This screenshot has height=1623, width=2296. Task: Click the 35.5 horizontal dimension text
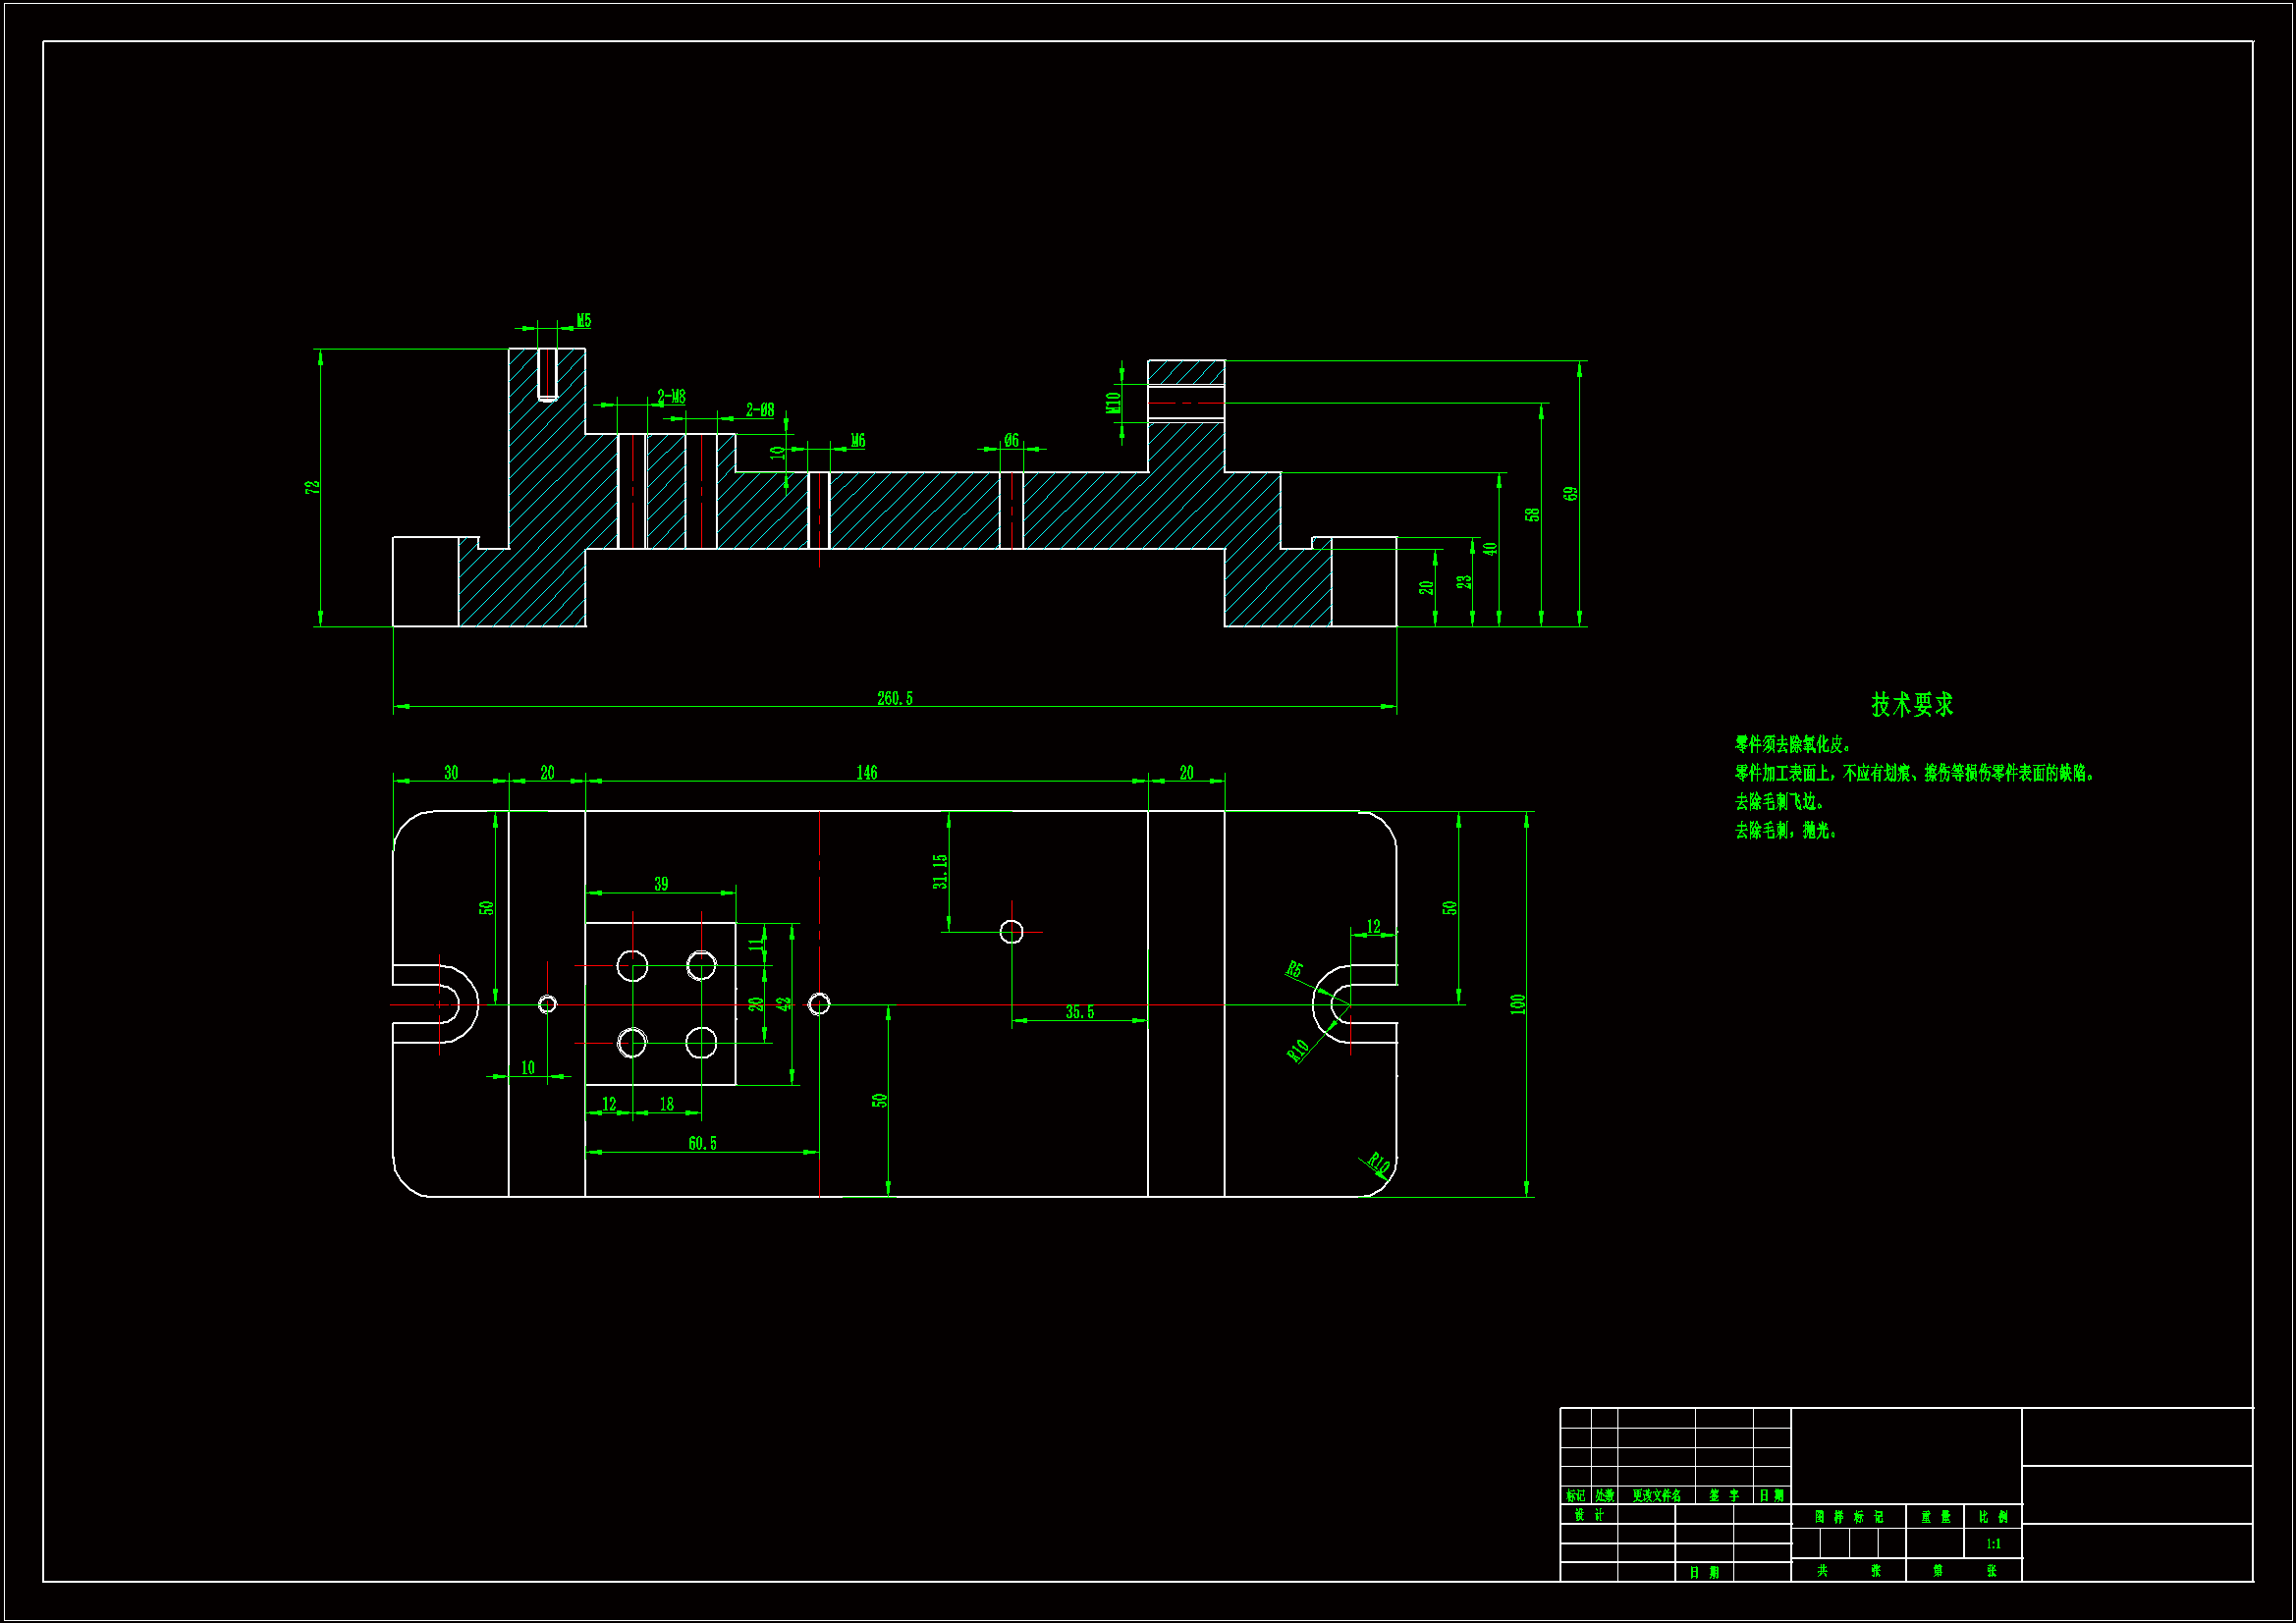pyautogui.click(x=1079, y=1012)
